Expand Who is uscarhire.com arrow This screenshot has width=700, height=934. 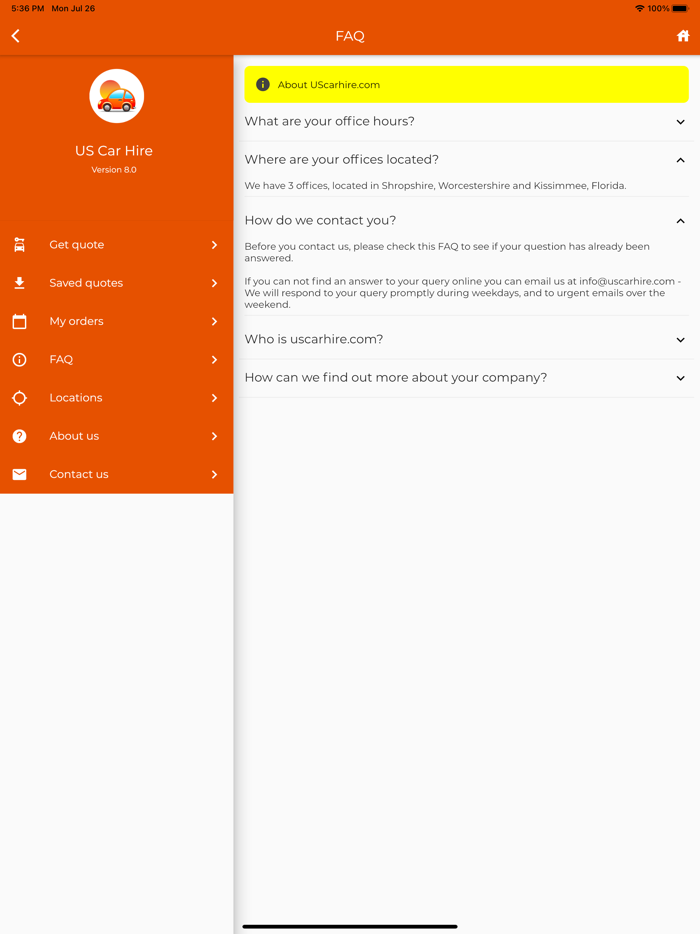pyautogui.click(x=680, y=340)
